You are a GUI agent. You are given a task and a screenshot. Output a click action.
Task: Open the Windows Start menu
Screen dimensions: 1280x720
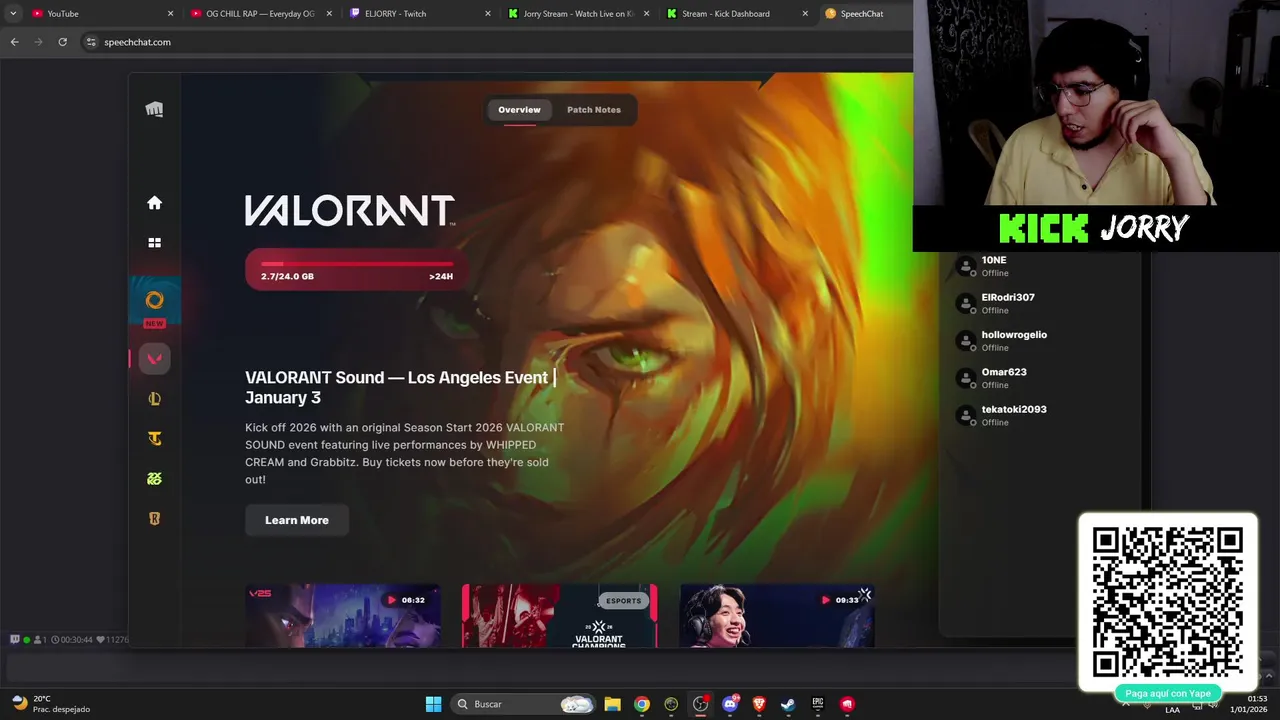[x=433, y=704]
